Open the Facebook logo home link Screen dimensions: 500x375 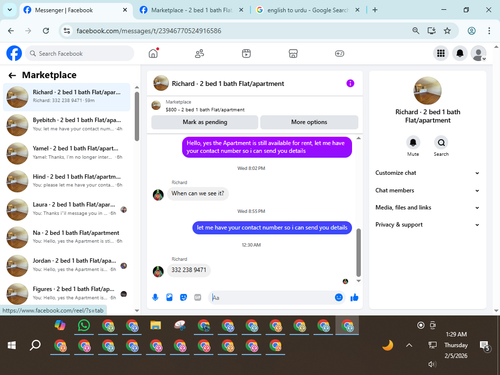[14, 53]
